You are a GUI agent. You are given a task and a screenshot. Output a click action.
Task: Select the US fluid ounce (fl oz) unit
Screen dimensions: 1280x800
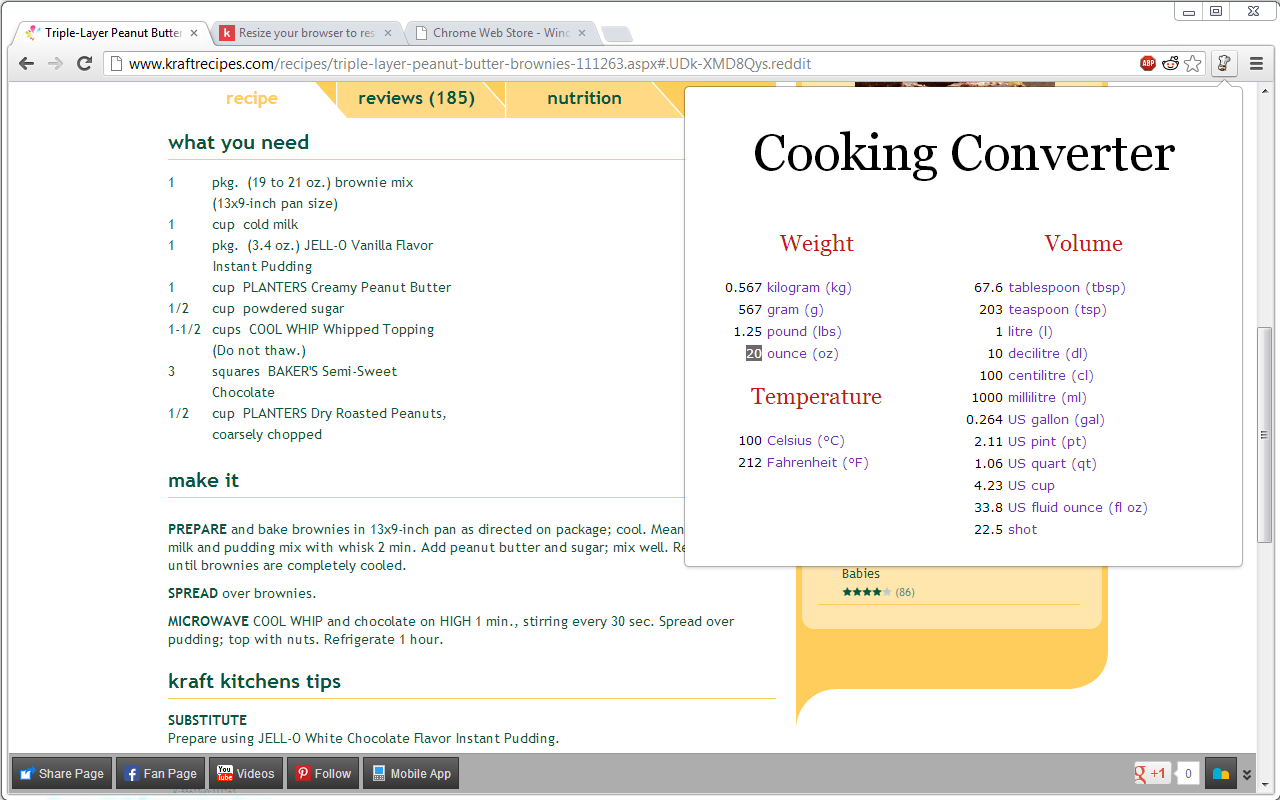point(1078,507)
